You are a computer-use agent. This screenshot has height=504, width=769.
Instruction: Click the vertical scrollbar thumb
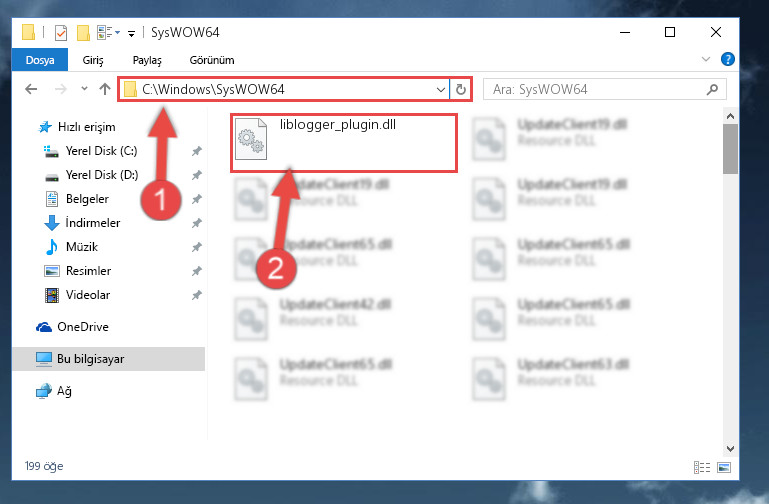[x=730, y=149]
